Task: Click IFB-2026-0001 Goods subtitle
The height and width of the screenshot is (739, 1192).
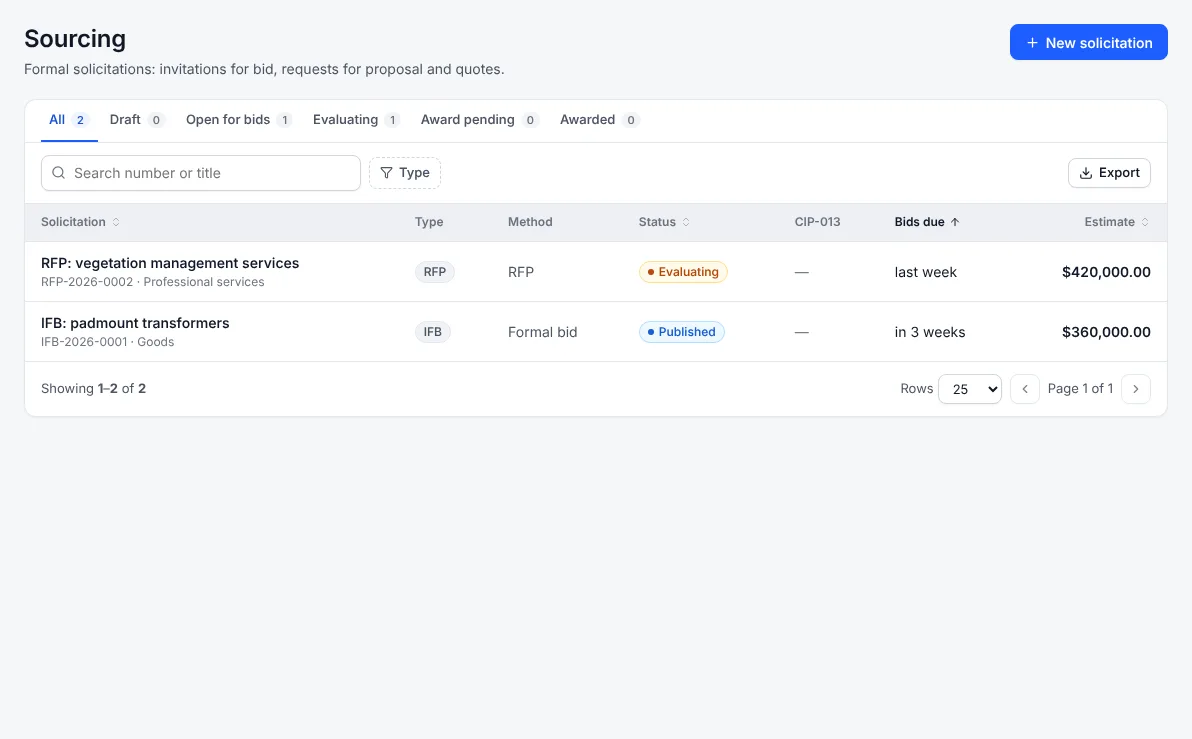Action: coord(107,342)
